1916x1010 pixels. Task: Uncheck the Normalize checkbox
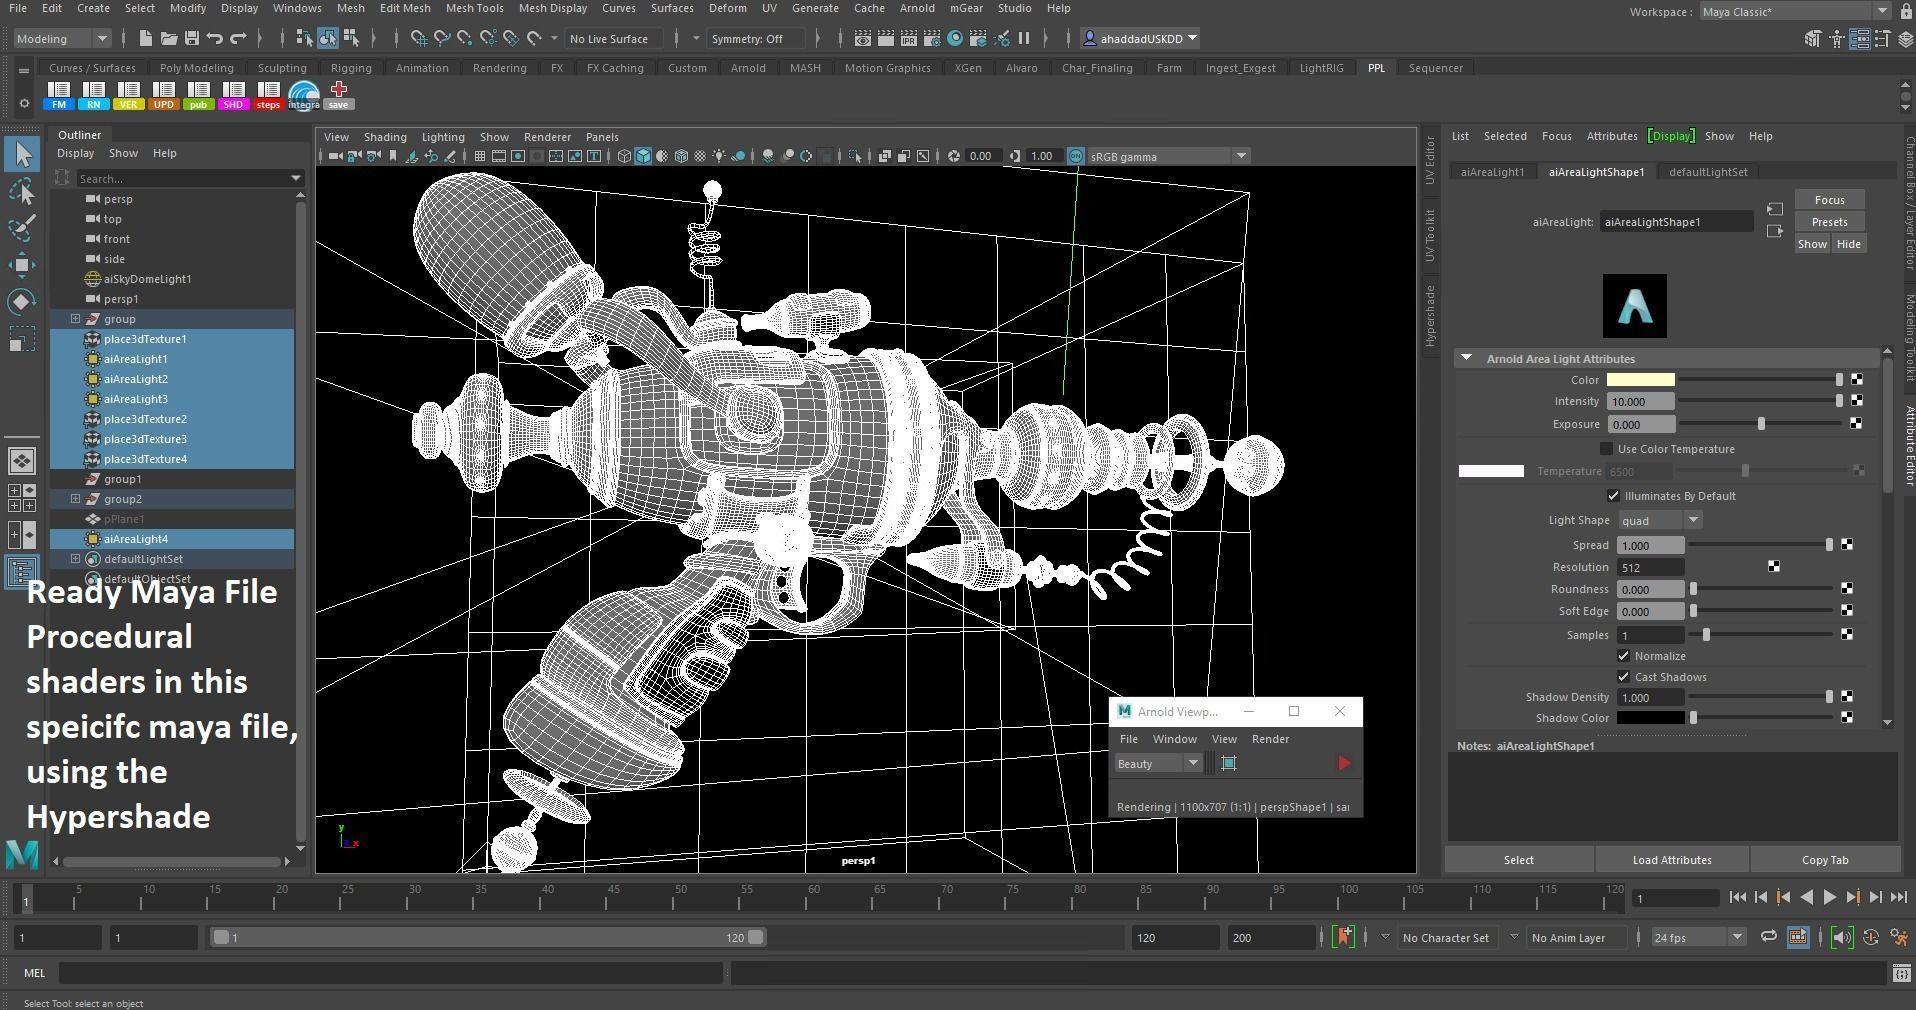coord(1623,656)
